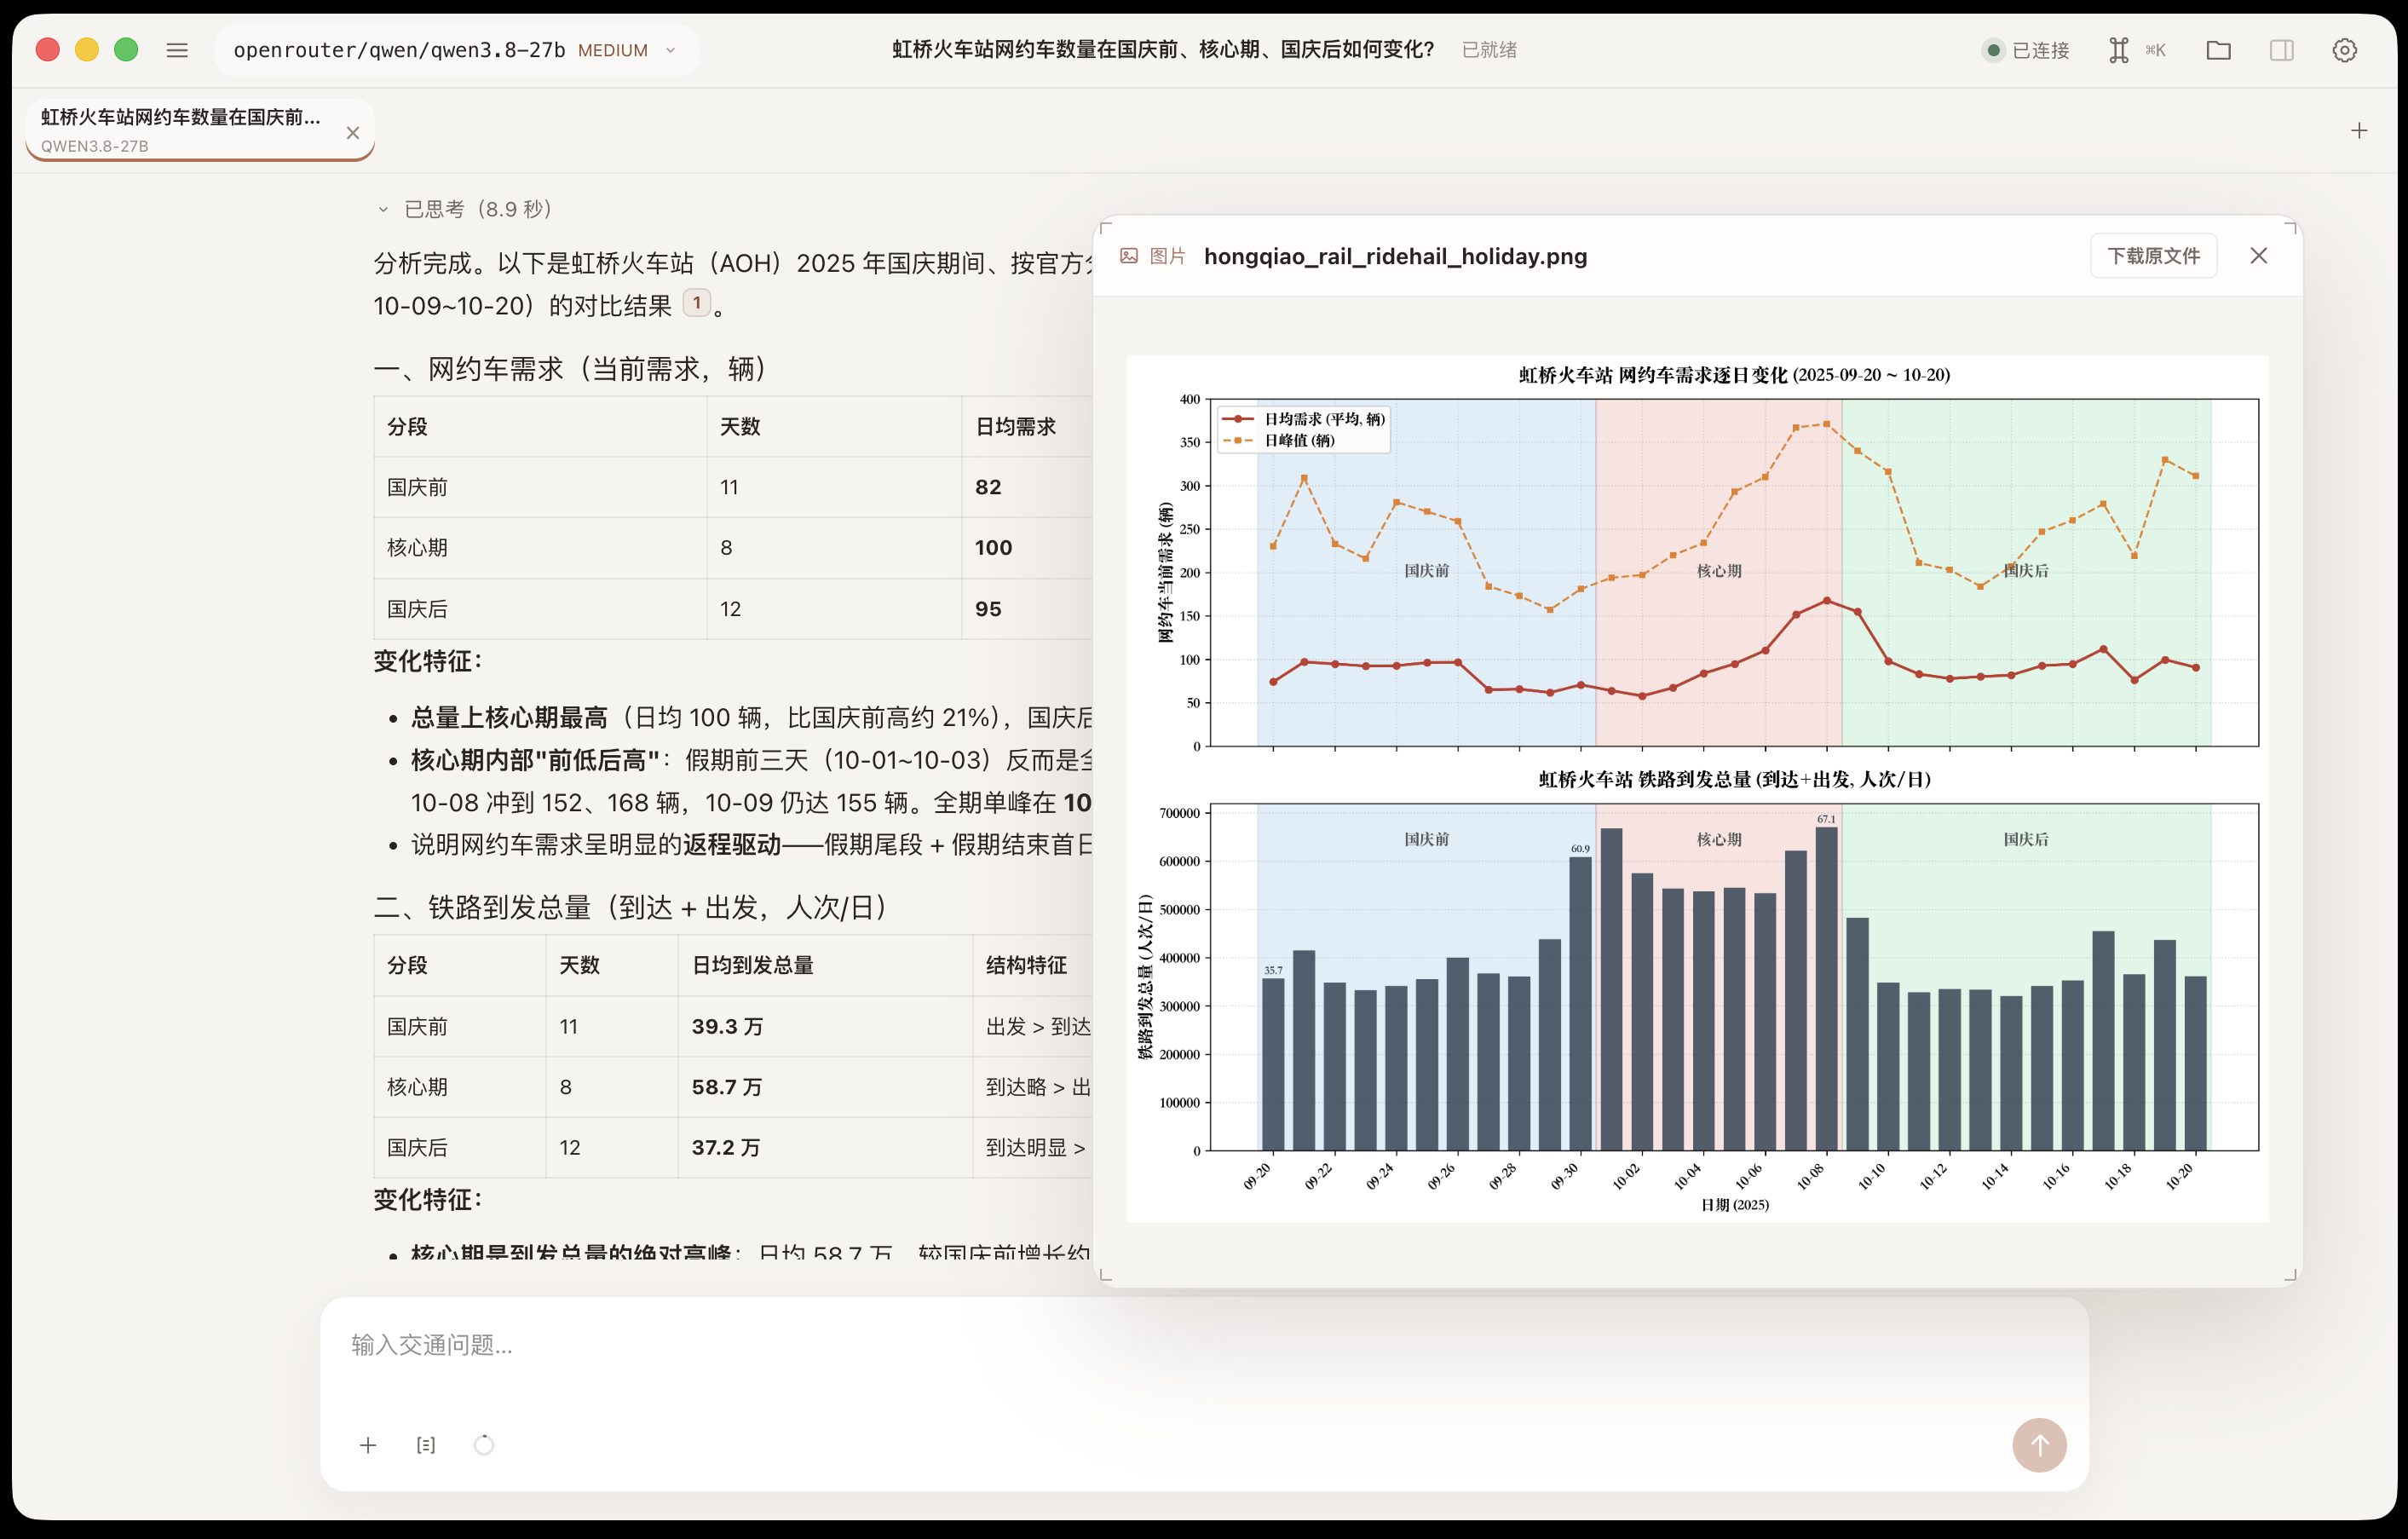2408x1539 pixels.
Task: Click the heading 一、网约车需求
Action: pos(573,369)
